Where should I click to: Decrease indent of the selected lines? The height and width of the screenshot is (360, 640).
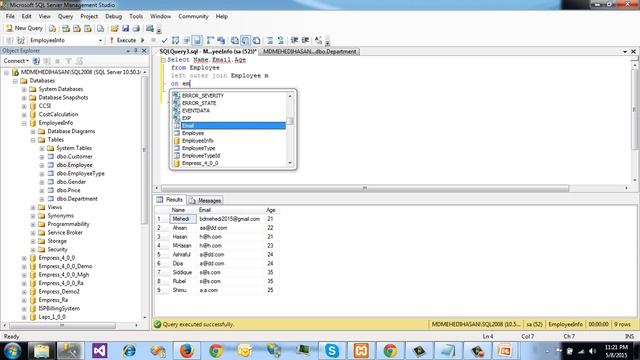294,40
